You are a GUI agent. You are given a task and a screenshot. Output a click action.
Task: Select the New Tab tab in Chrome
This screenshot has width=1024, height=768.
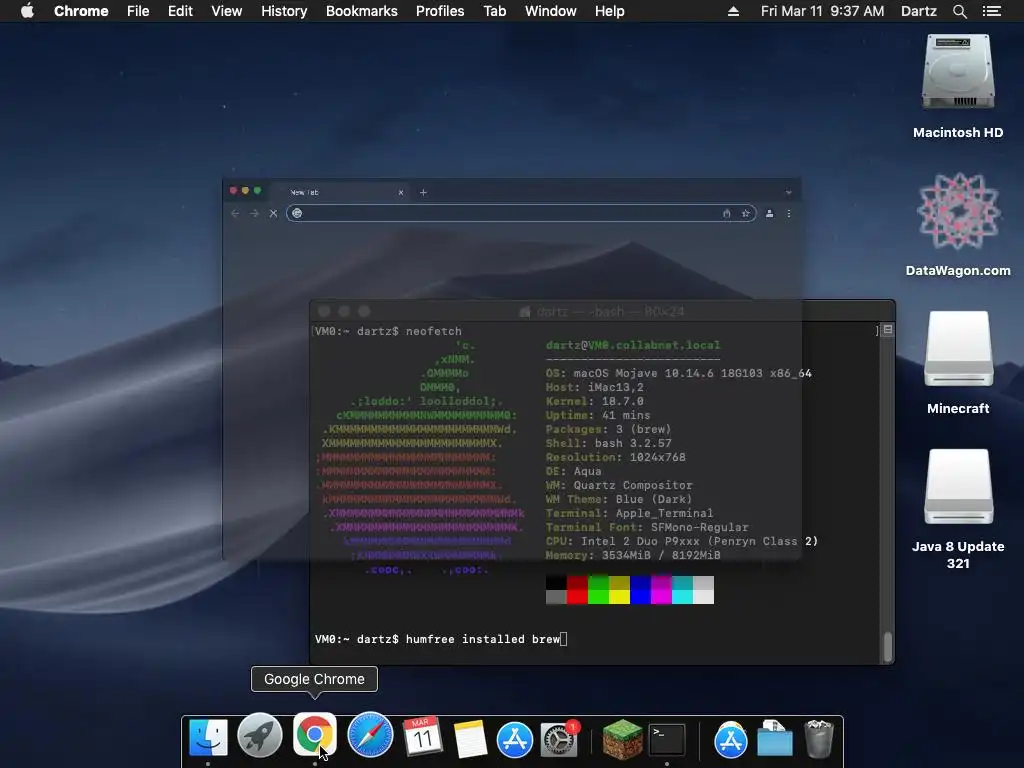click(x=342, y=193)
